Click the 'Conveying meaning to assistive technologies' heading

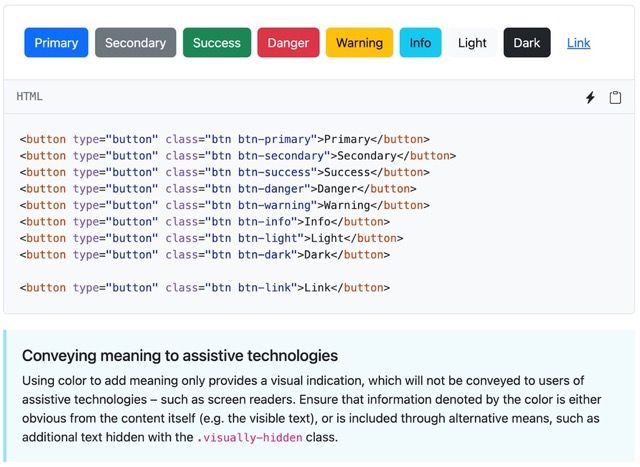180,356
